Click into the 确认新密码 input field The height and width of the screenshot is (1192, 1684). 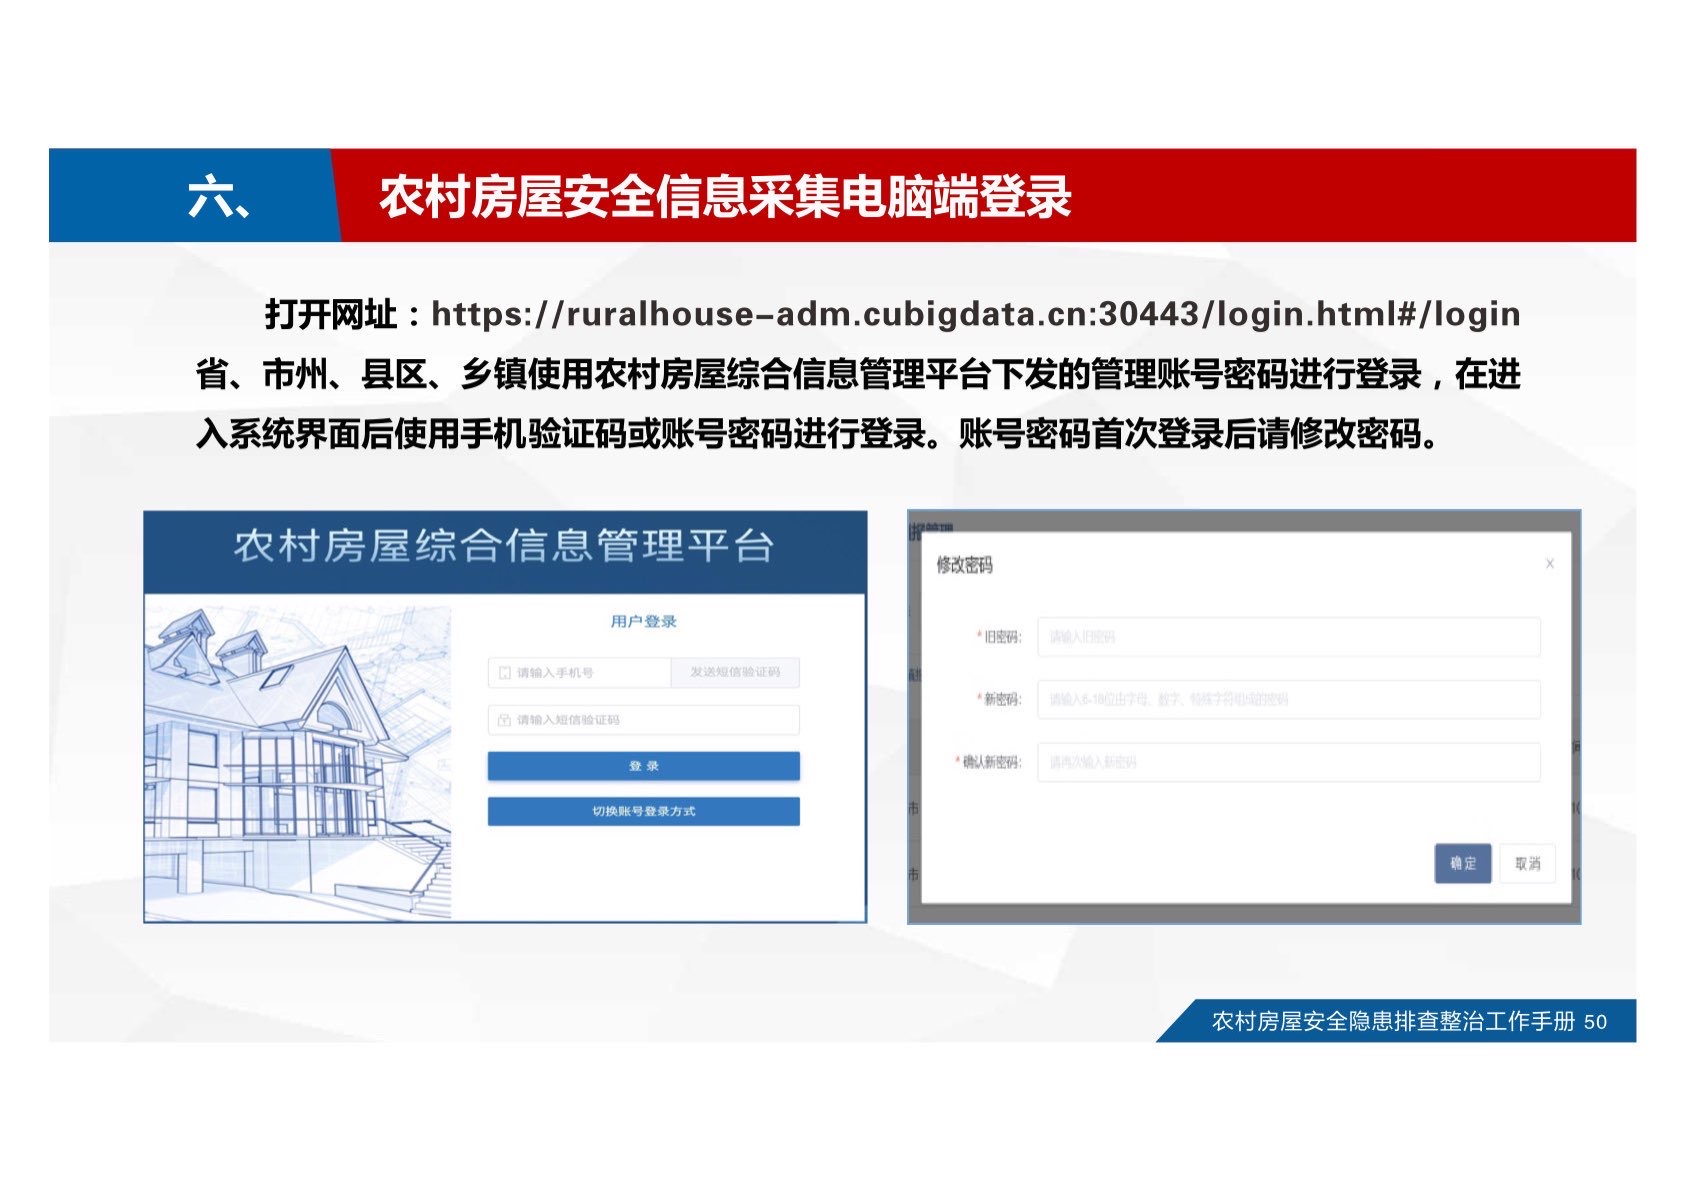coord(1288,762)
